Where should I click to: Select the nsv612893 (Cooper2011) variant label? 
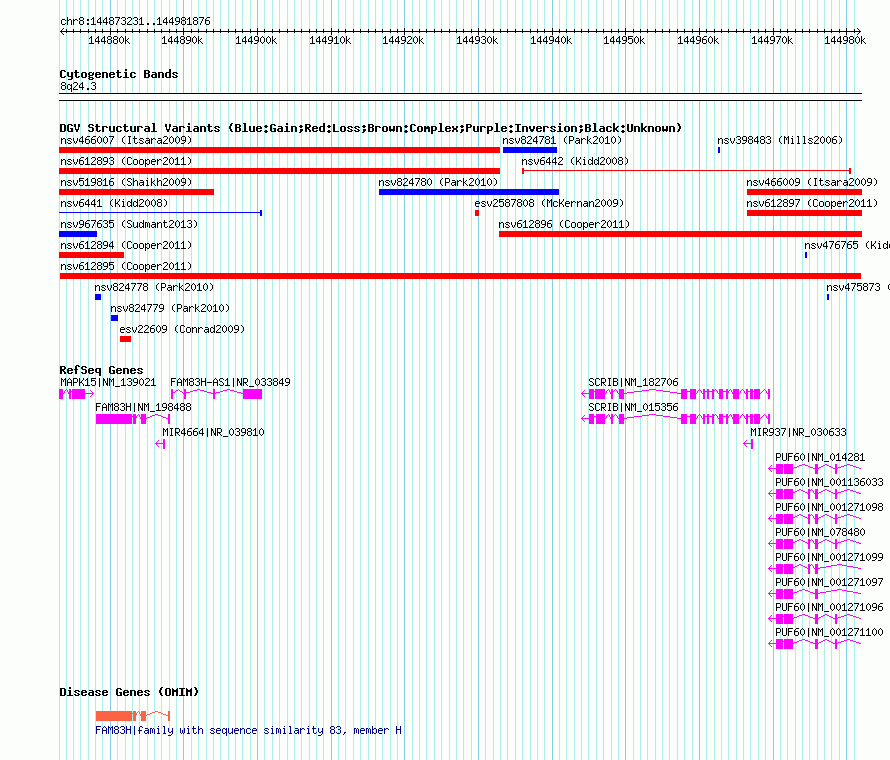(x=126, y=161)
